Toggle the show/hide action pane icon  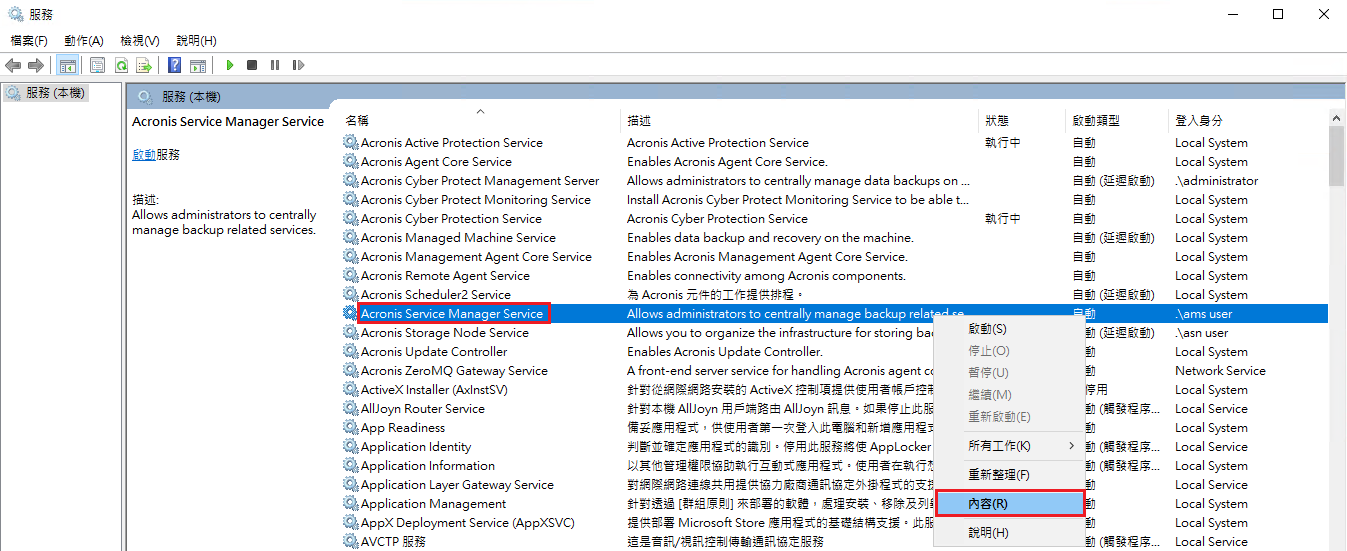point(198,65)
